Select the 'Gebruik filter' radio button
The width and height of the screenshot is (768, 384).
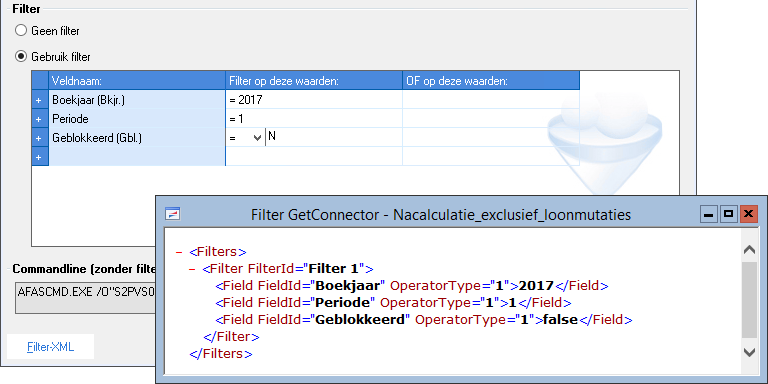(21, 57)
